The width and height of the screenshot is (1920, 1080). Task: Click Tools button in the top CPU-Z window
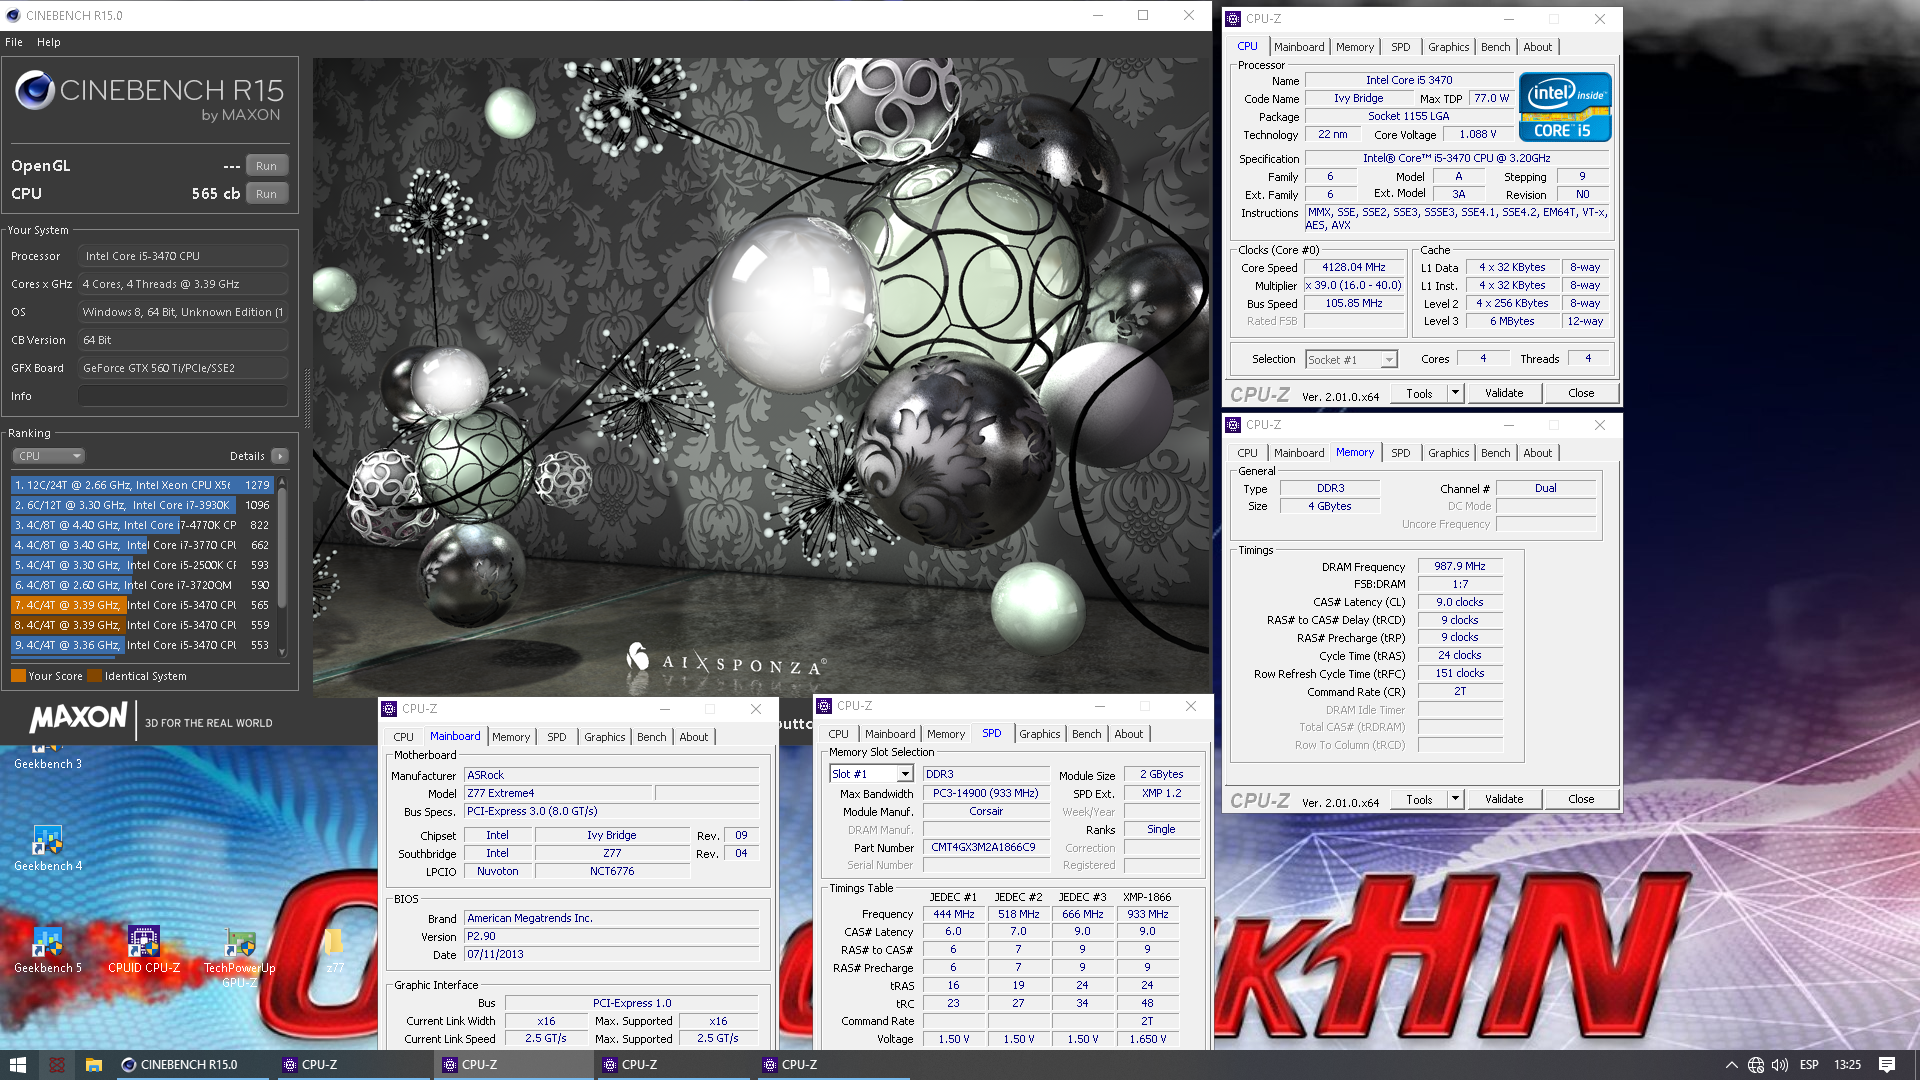[1419, 393]
